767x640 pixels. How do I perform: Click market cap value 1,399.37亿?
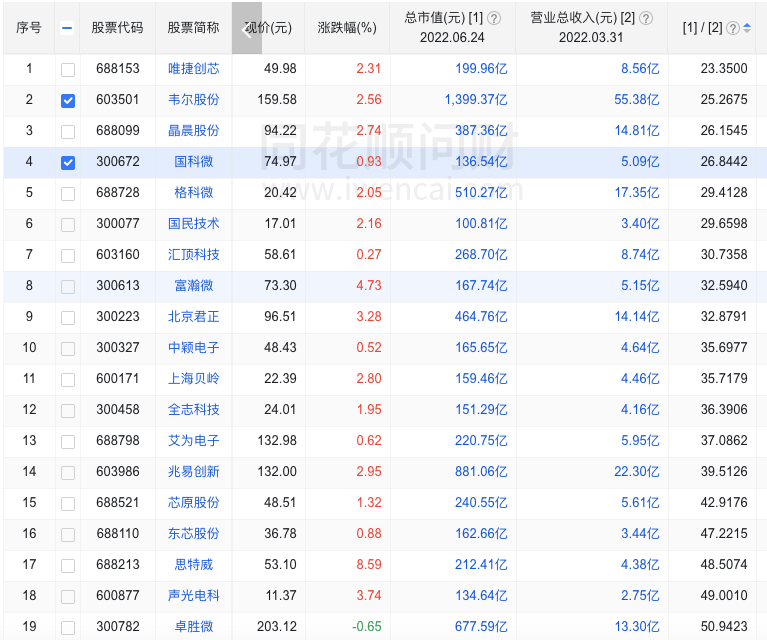476,99
